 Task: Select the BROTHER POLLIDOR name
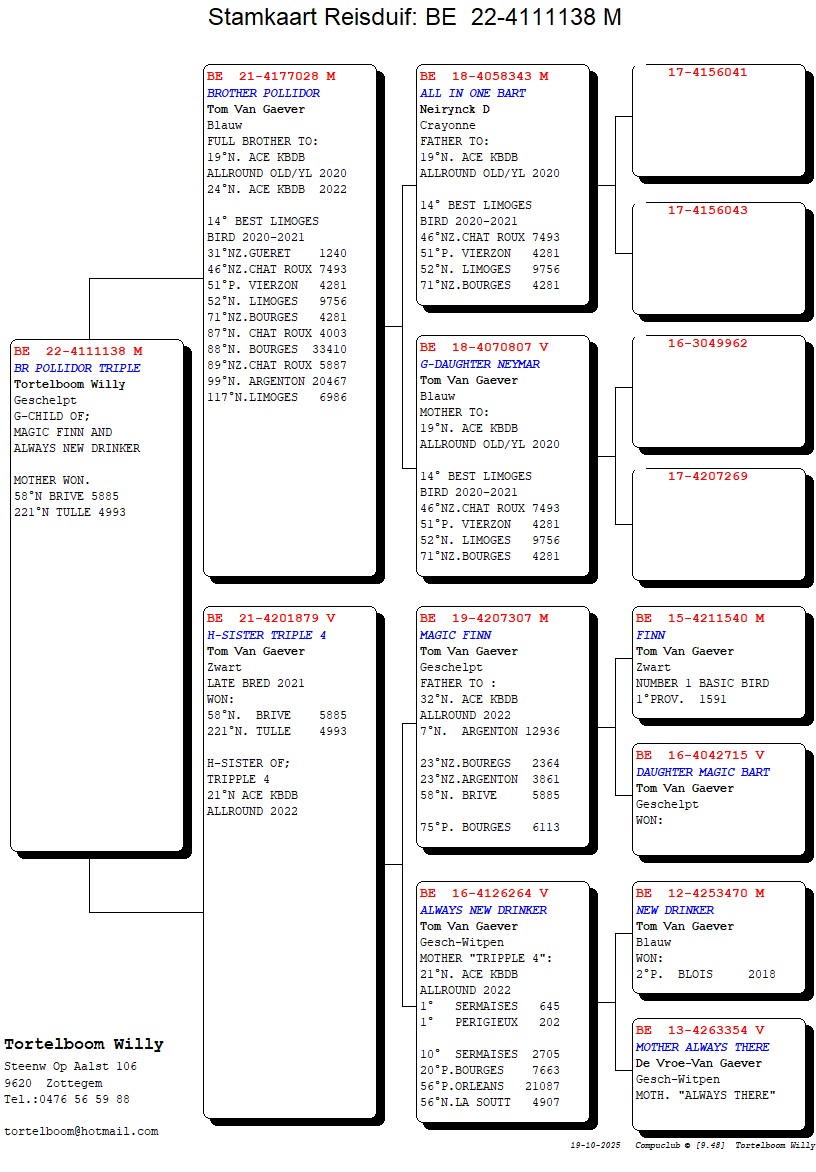pyautogui.click(x=263, y=93)
